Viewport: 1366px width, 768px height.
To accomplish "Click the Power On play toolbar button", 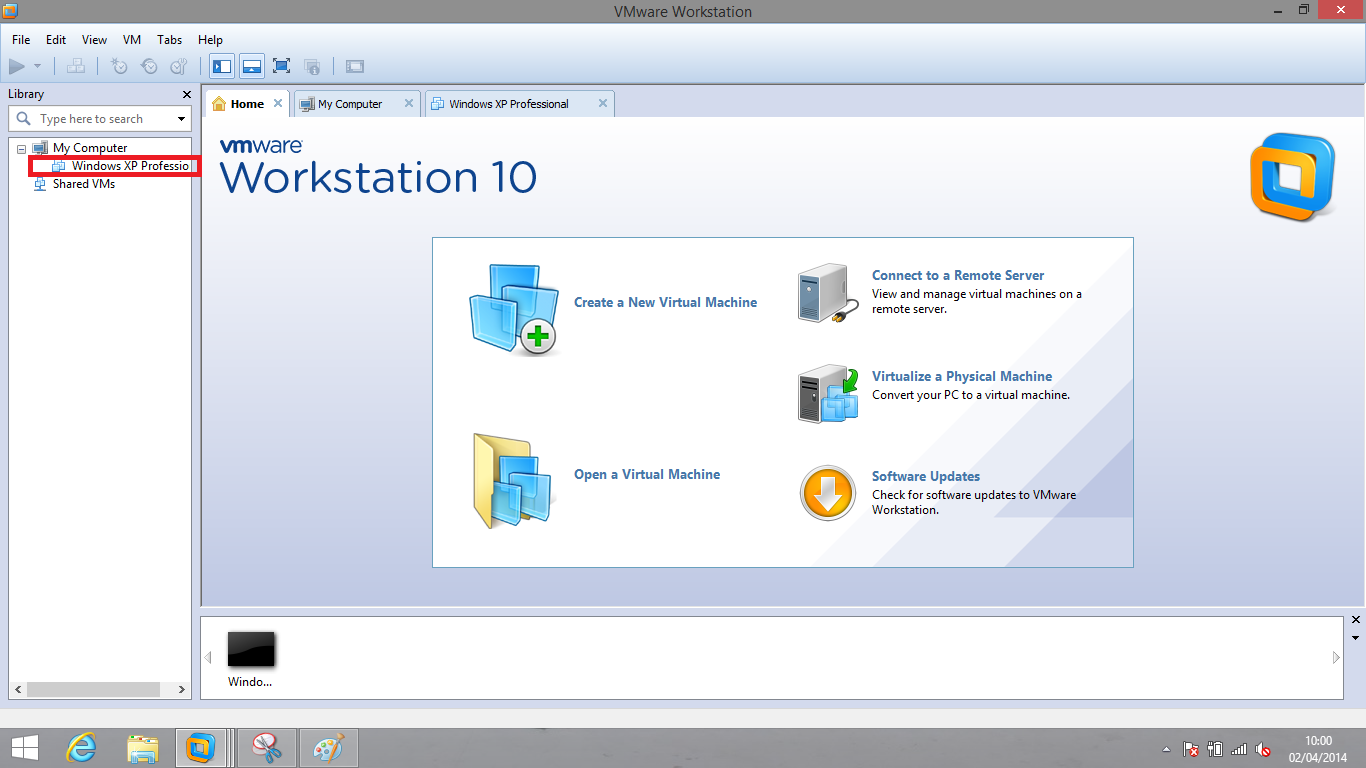I will coord(17,67).
